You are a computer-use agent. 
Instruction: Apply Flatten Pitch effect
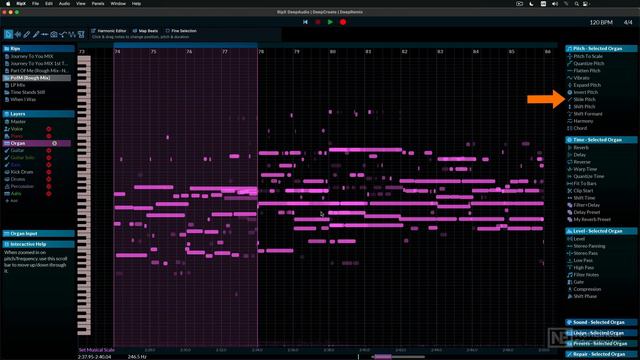[587, 71]
